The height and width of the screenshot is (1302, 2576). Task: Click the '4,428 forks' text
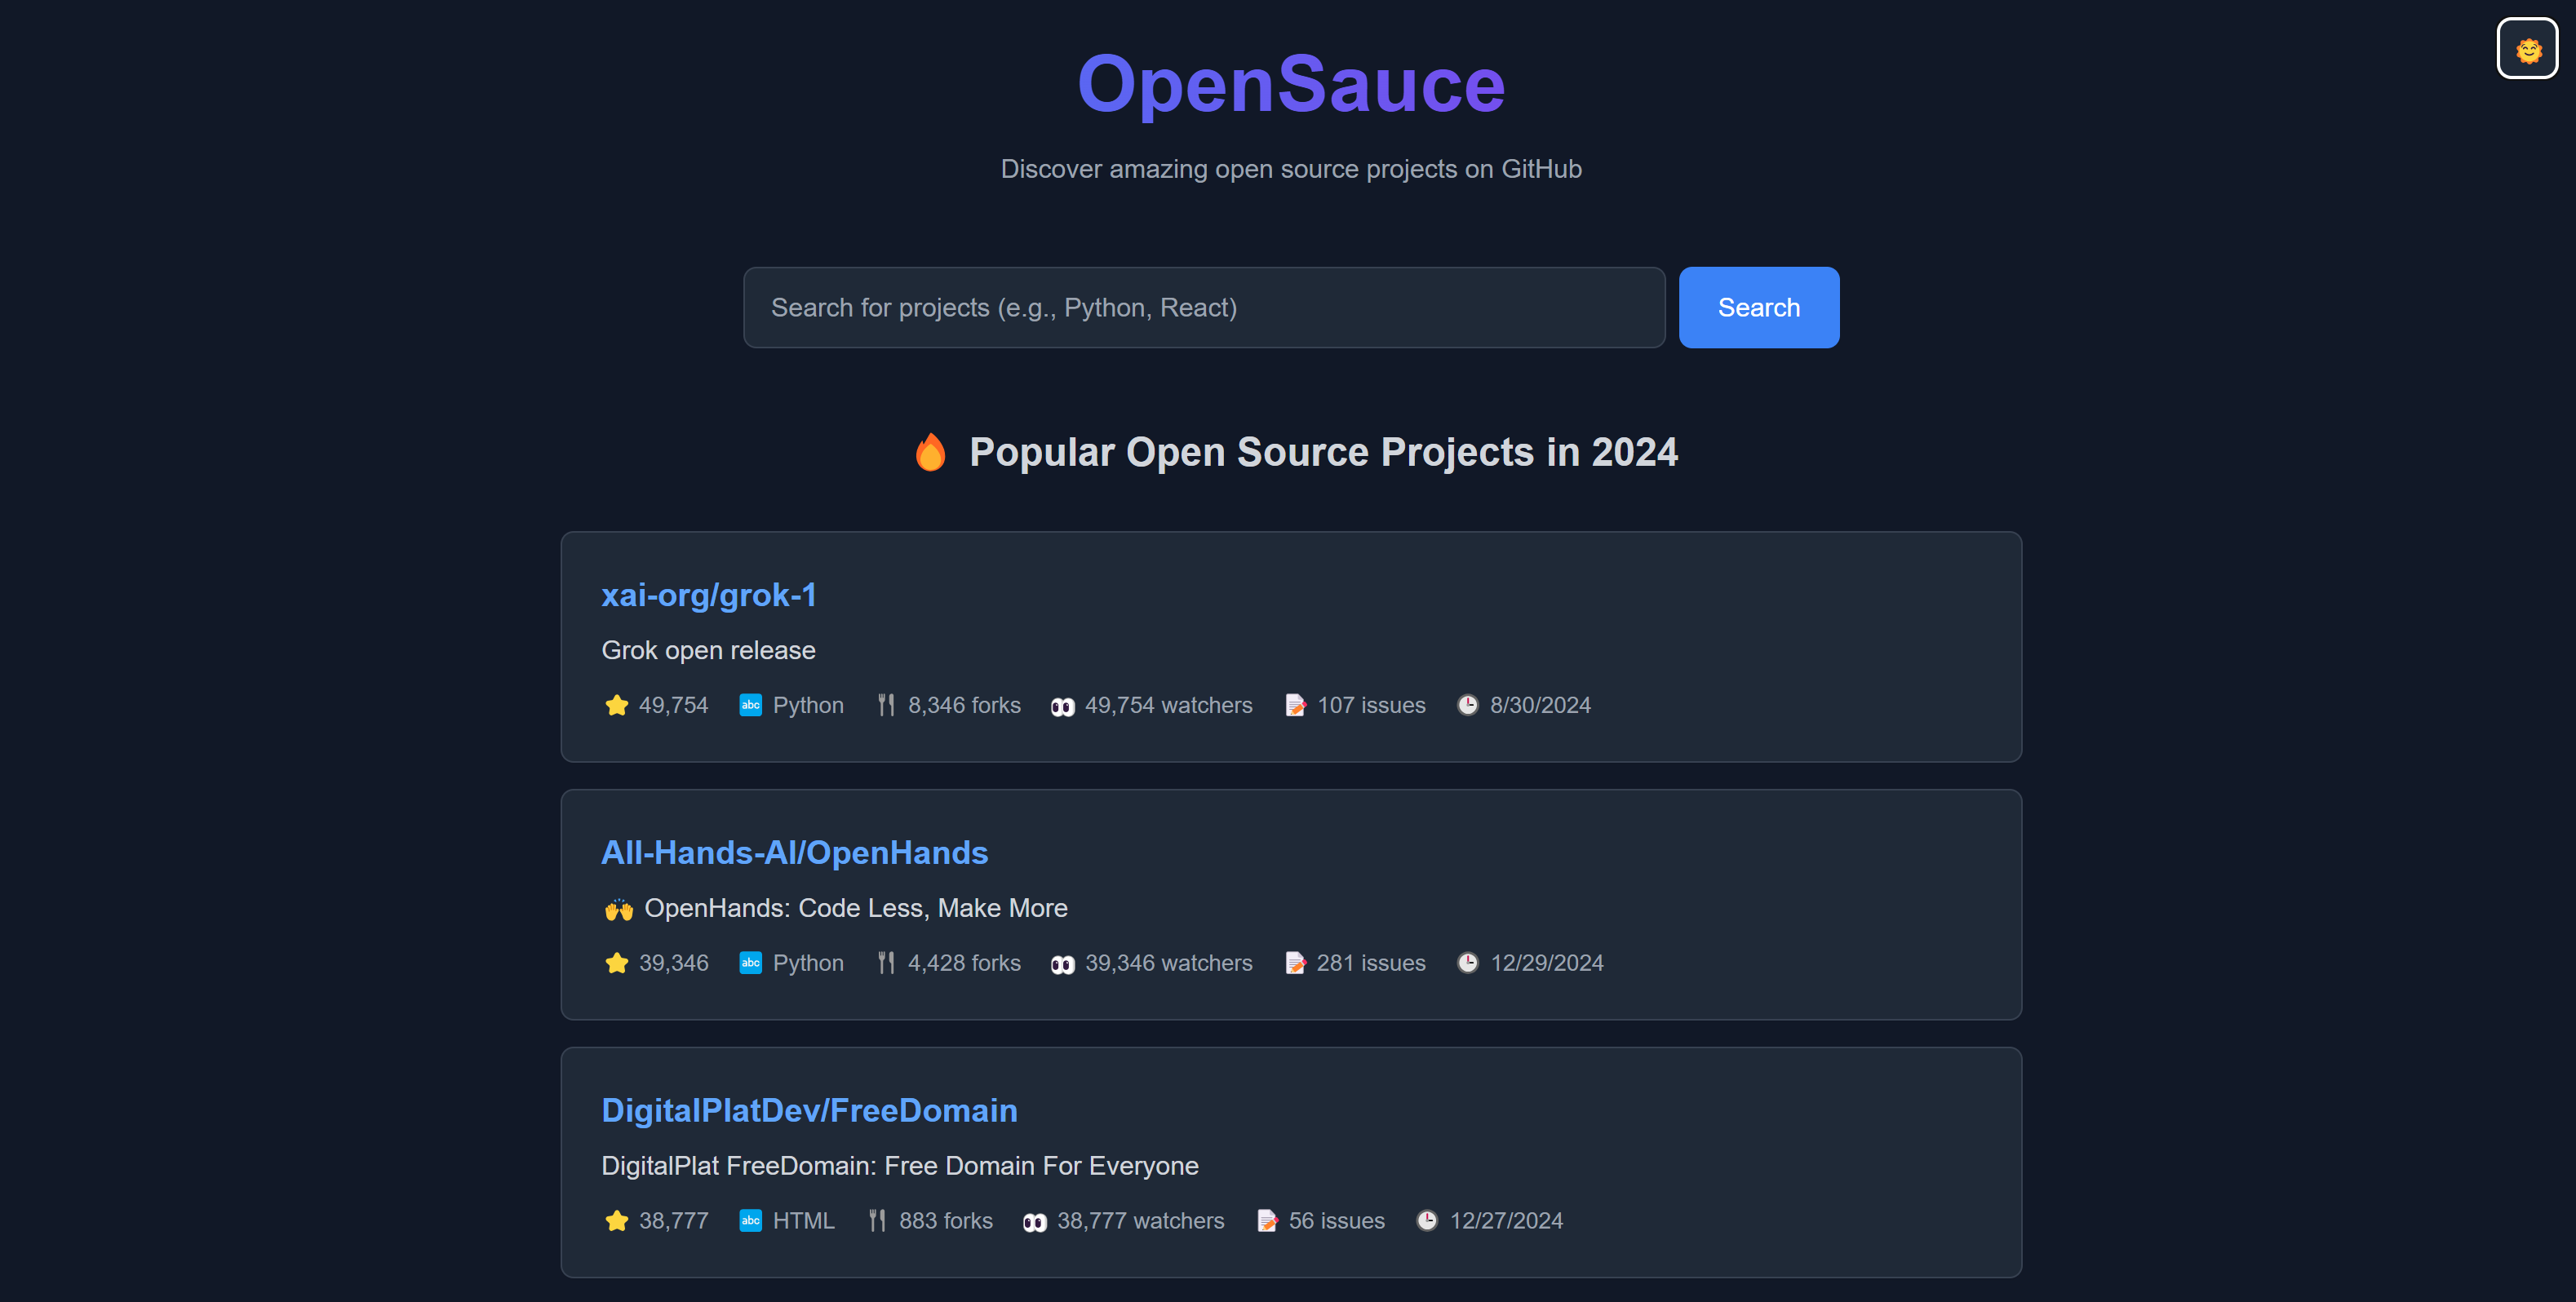pos(964,963)
